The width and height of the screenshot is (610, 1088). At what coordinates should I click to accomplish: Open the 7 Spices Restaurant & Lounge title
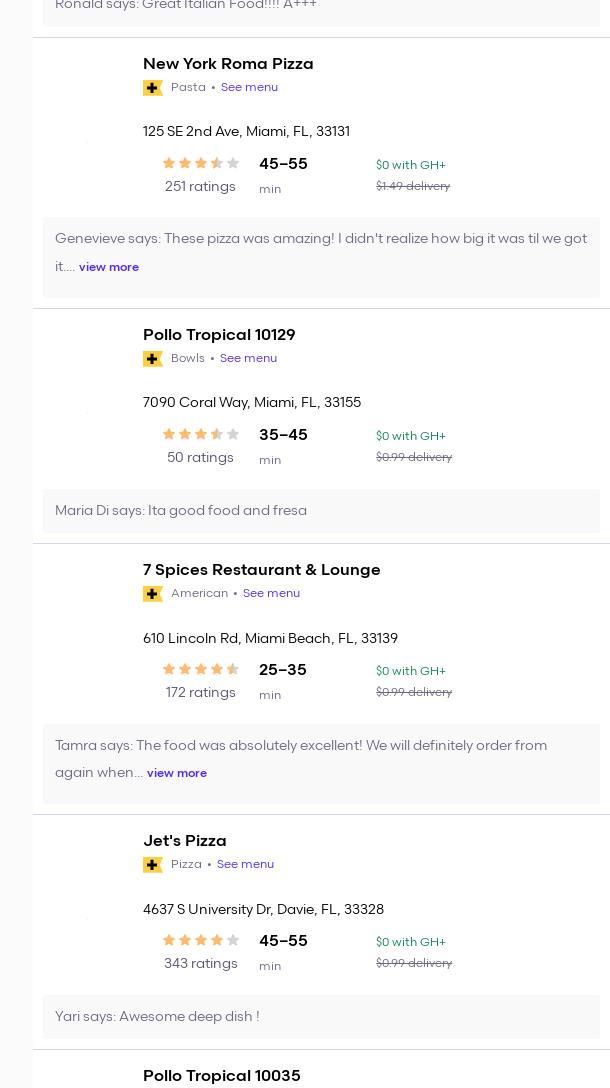261,570
